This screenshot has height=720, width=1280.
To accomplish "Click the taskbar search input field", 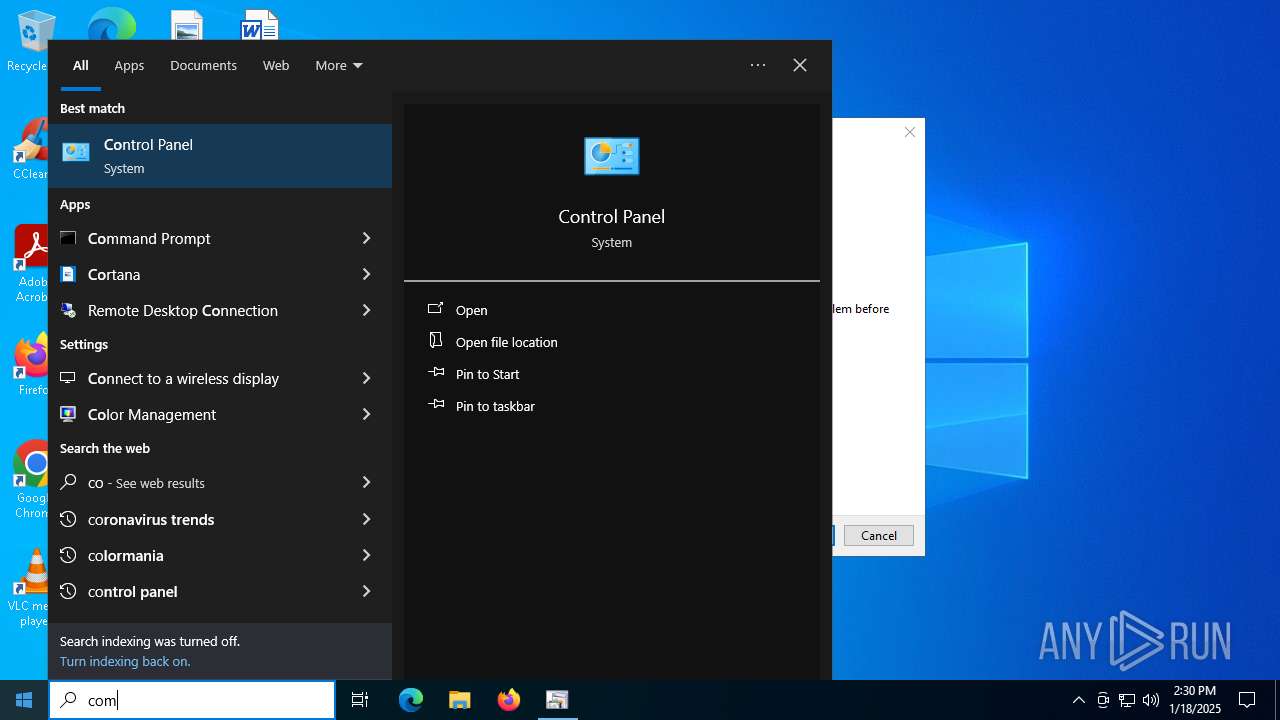I will coord(192,700).
